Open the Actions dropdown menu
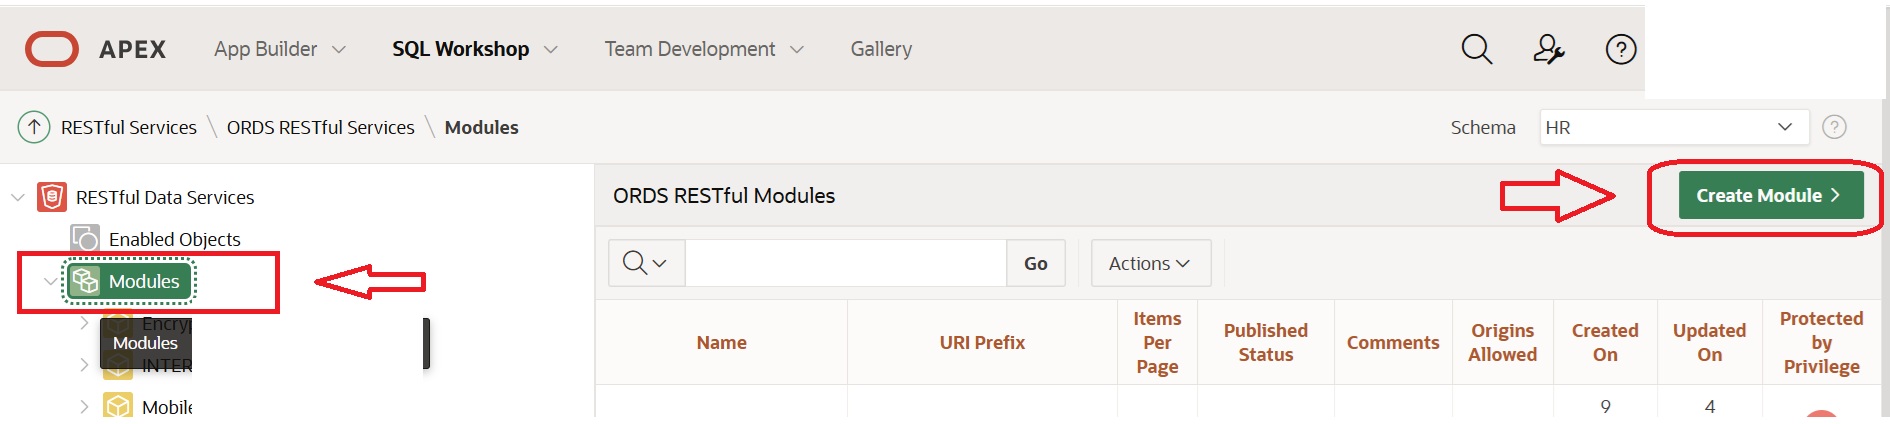 pyautogui.click(x=1150, y=263)
